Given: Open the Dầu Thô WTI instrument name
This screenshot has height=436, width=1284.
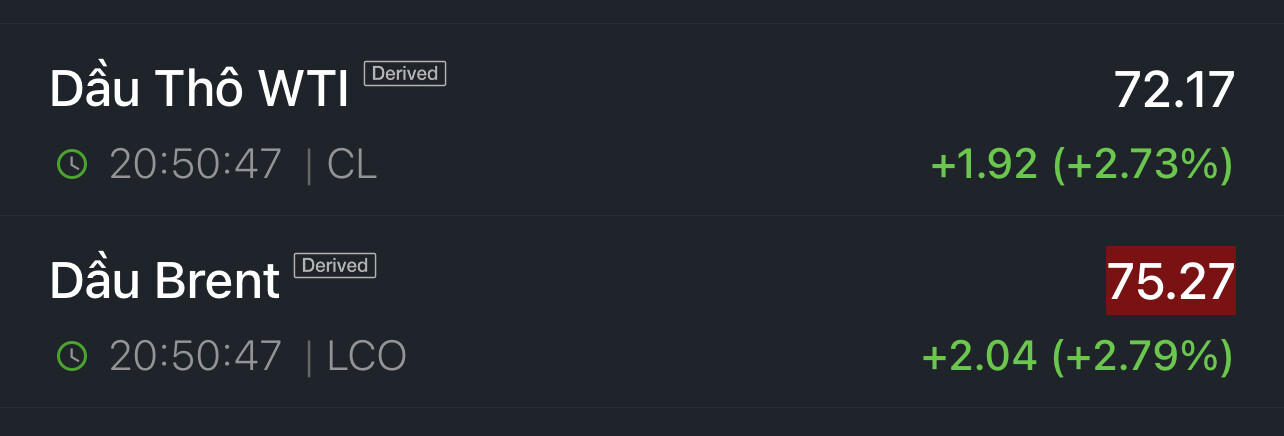Looking at the screenshot, I should coord(199,91).
